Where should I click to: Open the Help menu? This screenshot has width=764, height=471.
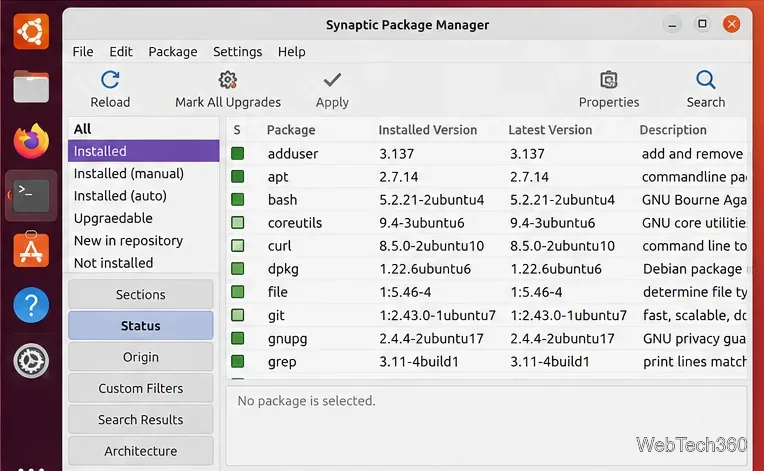[291, 52]
